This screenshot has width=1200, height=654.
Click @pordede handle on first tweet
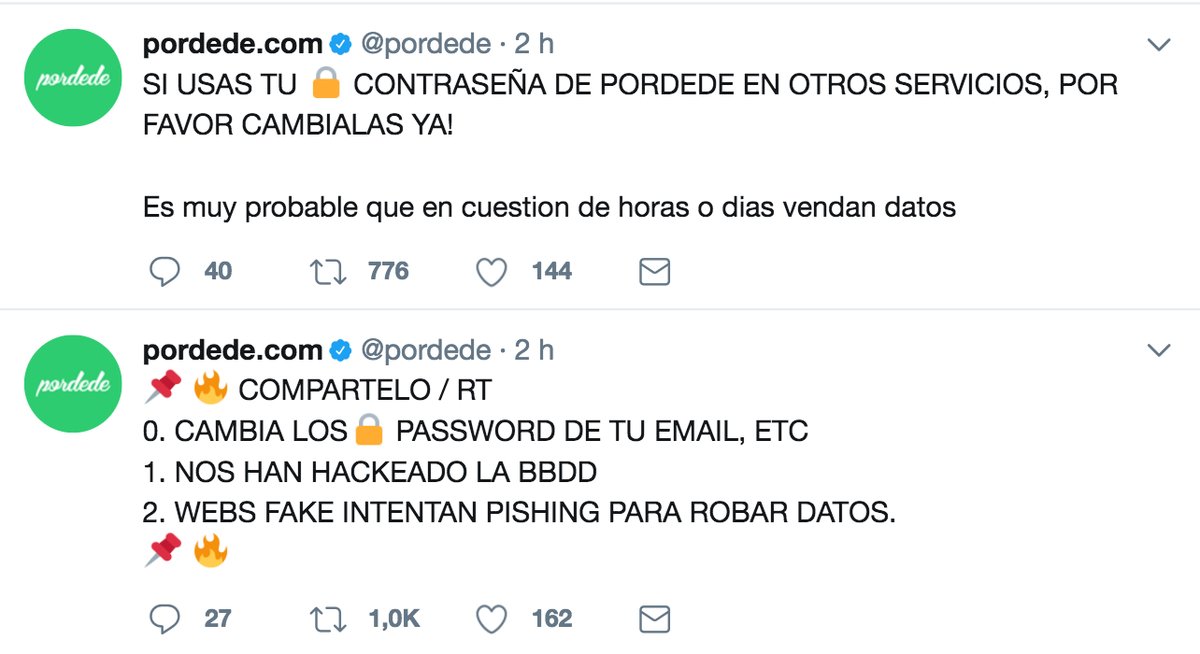point(426,44)
